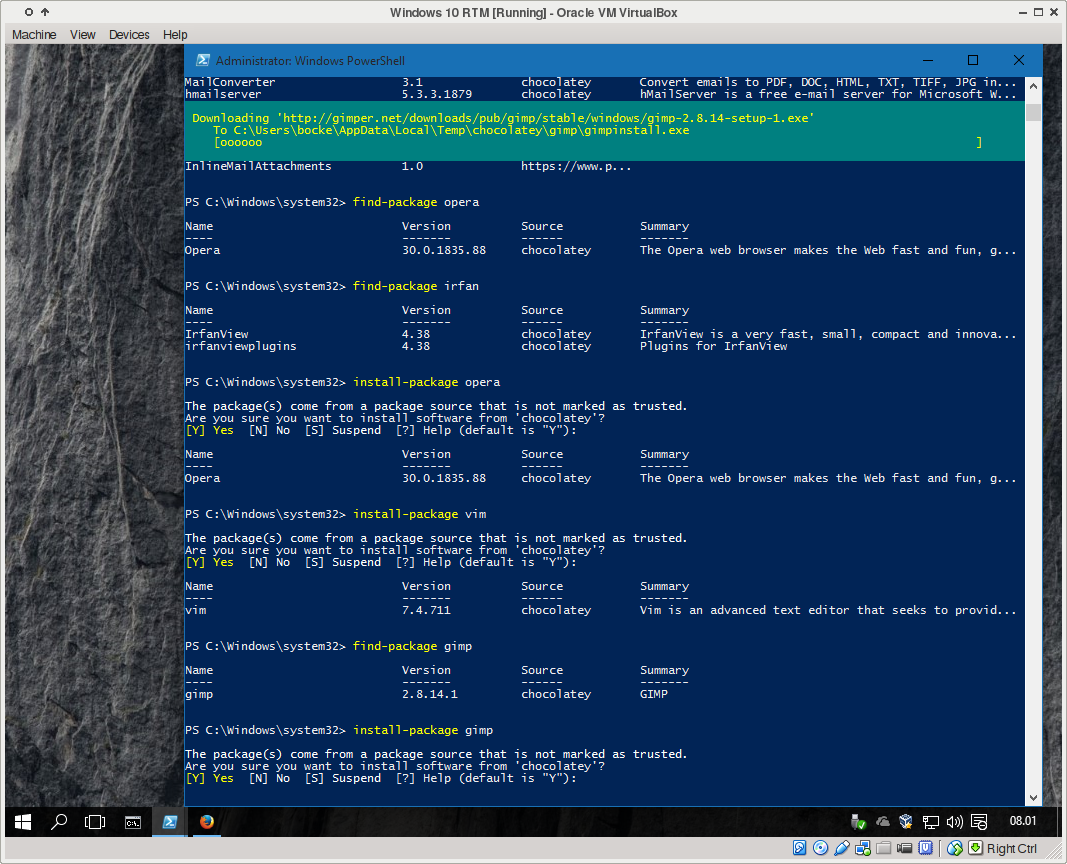Open the volume speaker tray icon
This screenshot has height=864, width=1067.
[x=954, y=822]
